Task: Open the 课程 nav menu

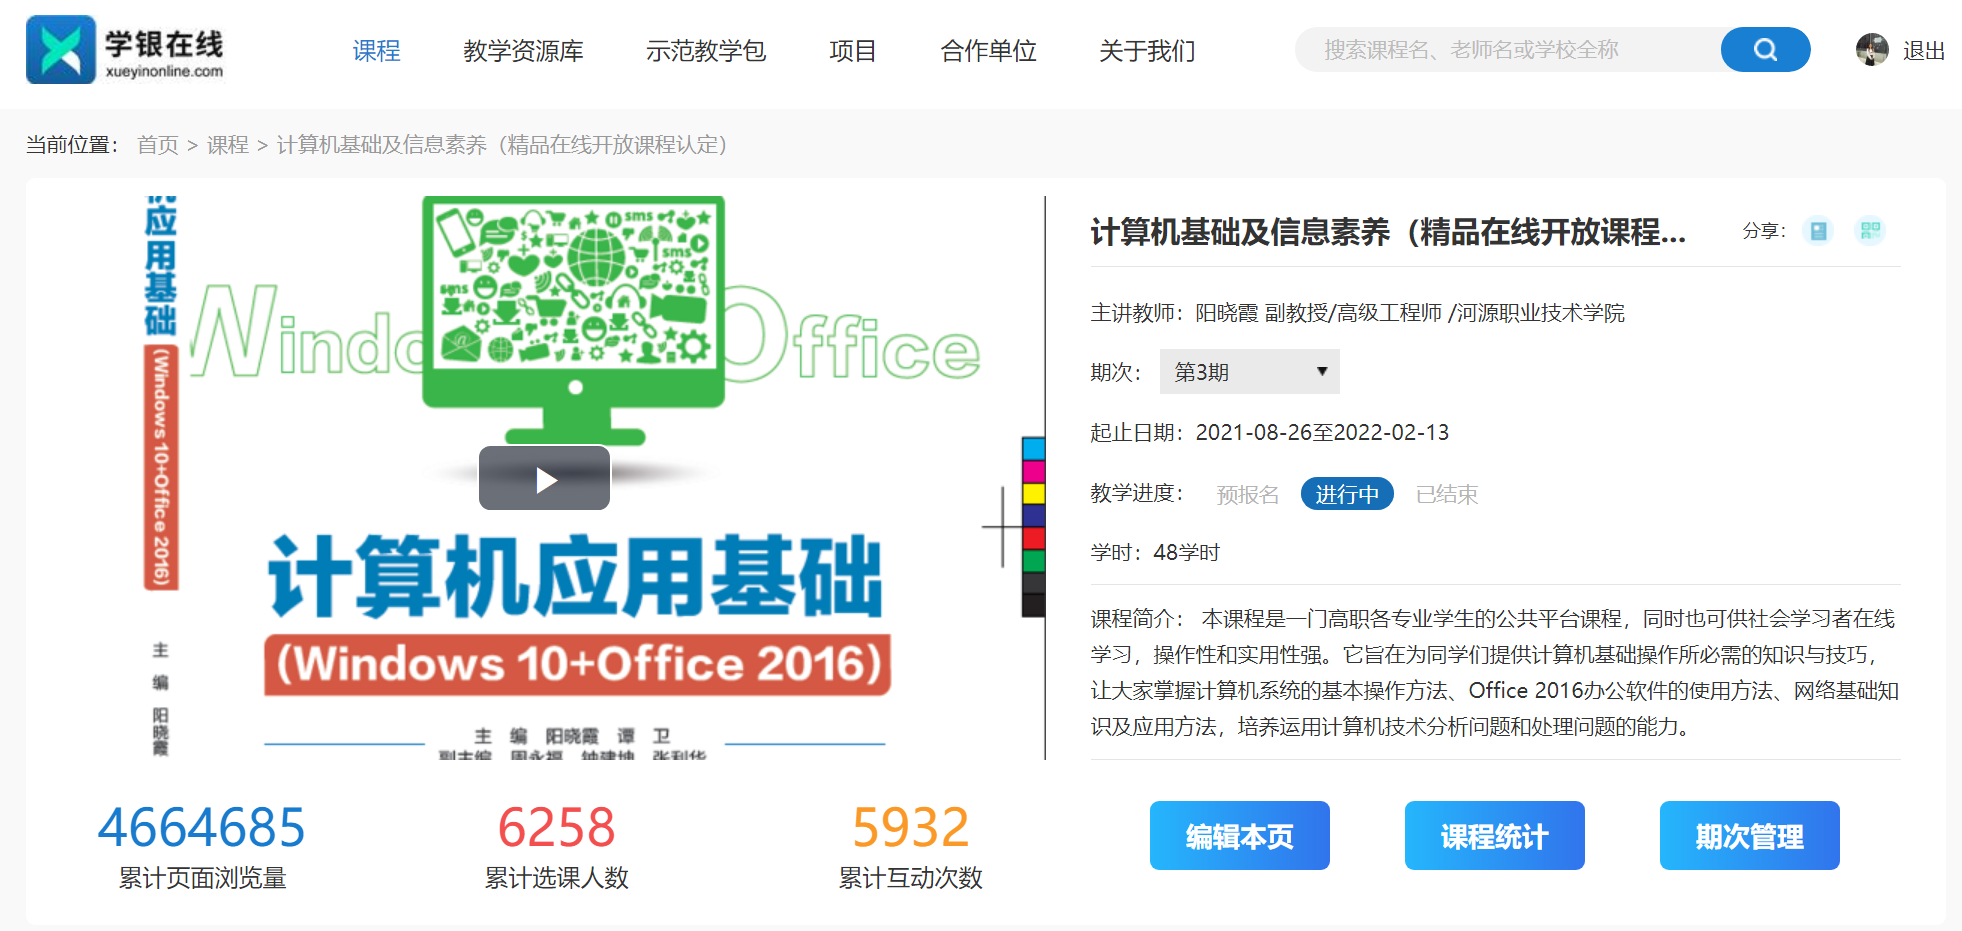Action: [376, 50]
